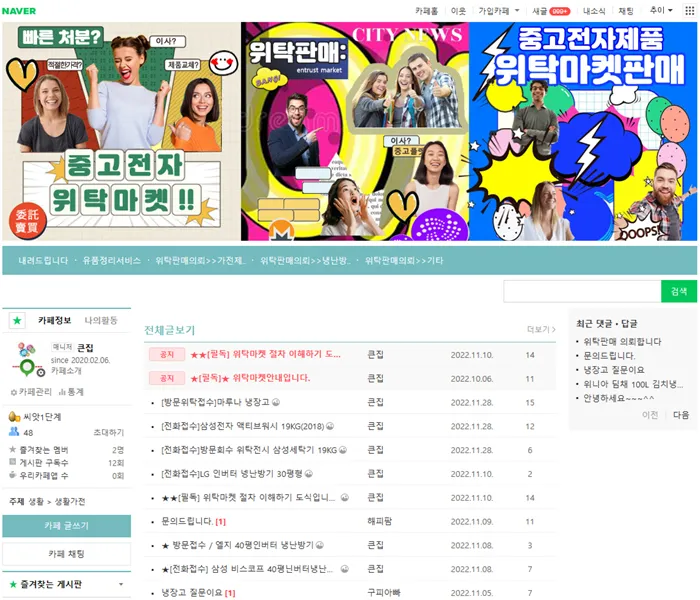Screen dimensions: 700x600
Task: Open notice ★[필독]★ 위탁마켓안내입니다.
Action: click(250, 378)
